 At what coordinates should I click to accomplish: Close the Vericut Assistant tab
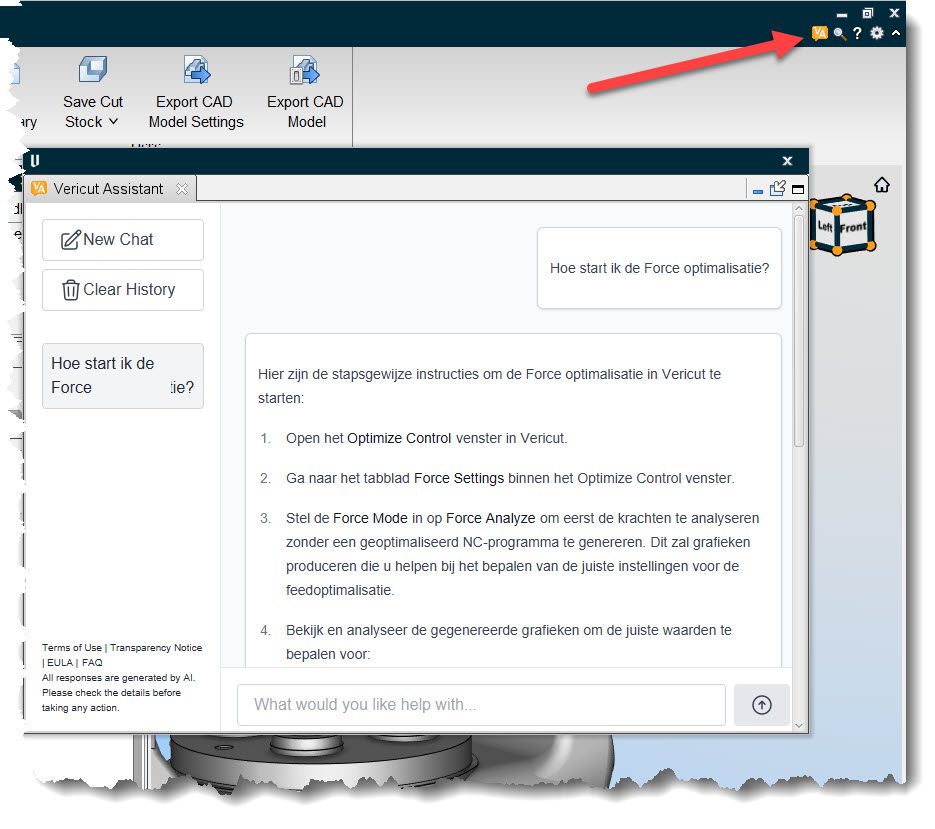(x=181, y=188)
